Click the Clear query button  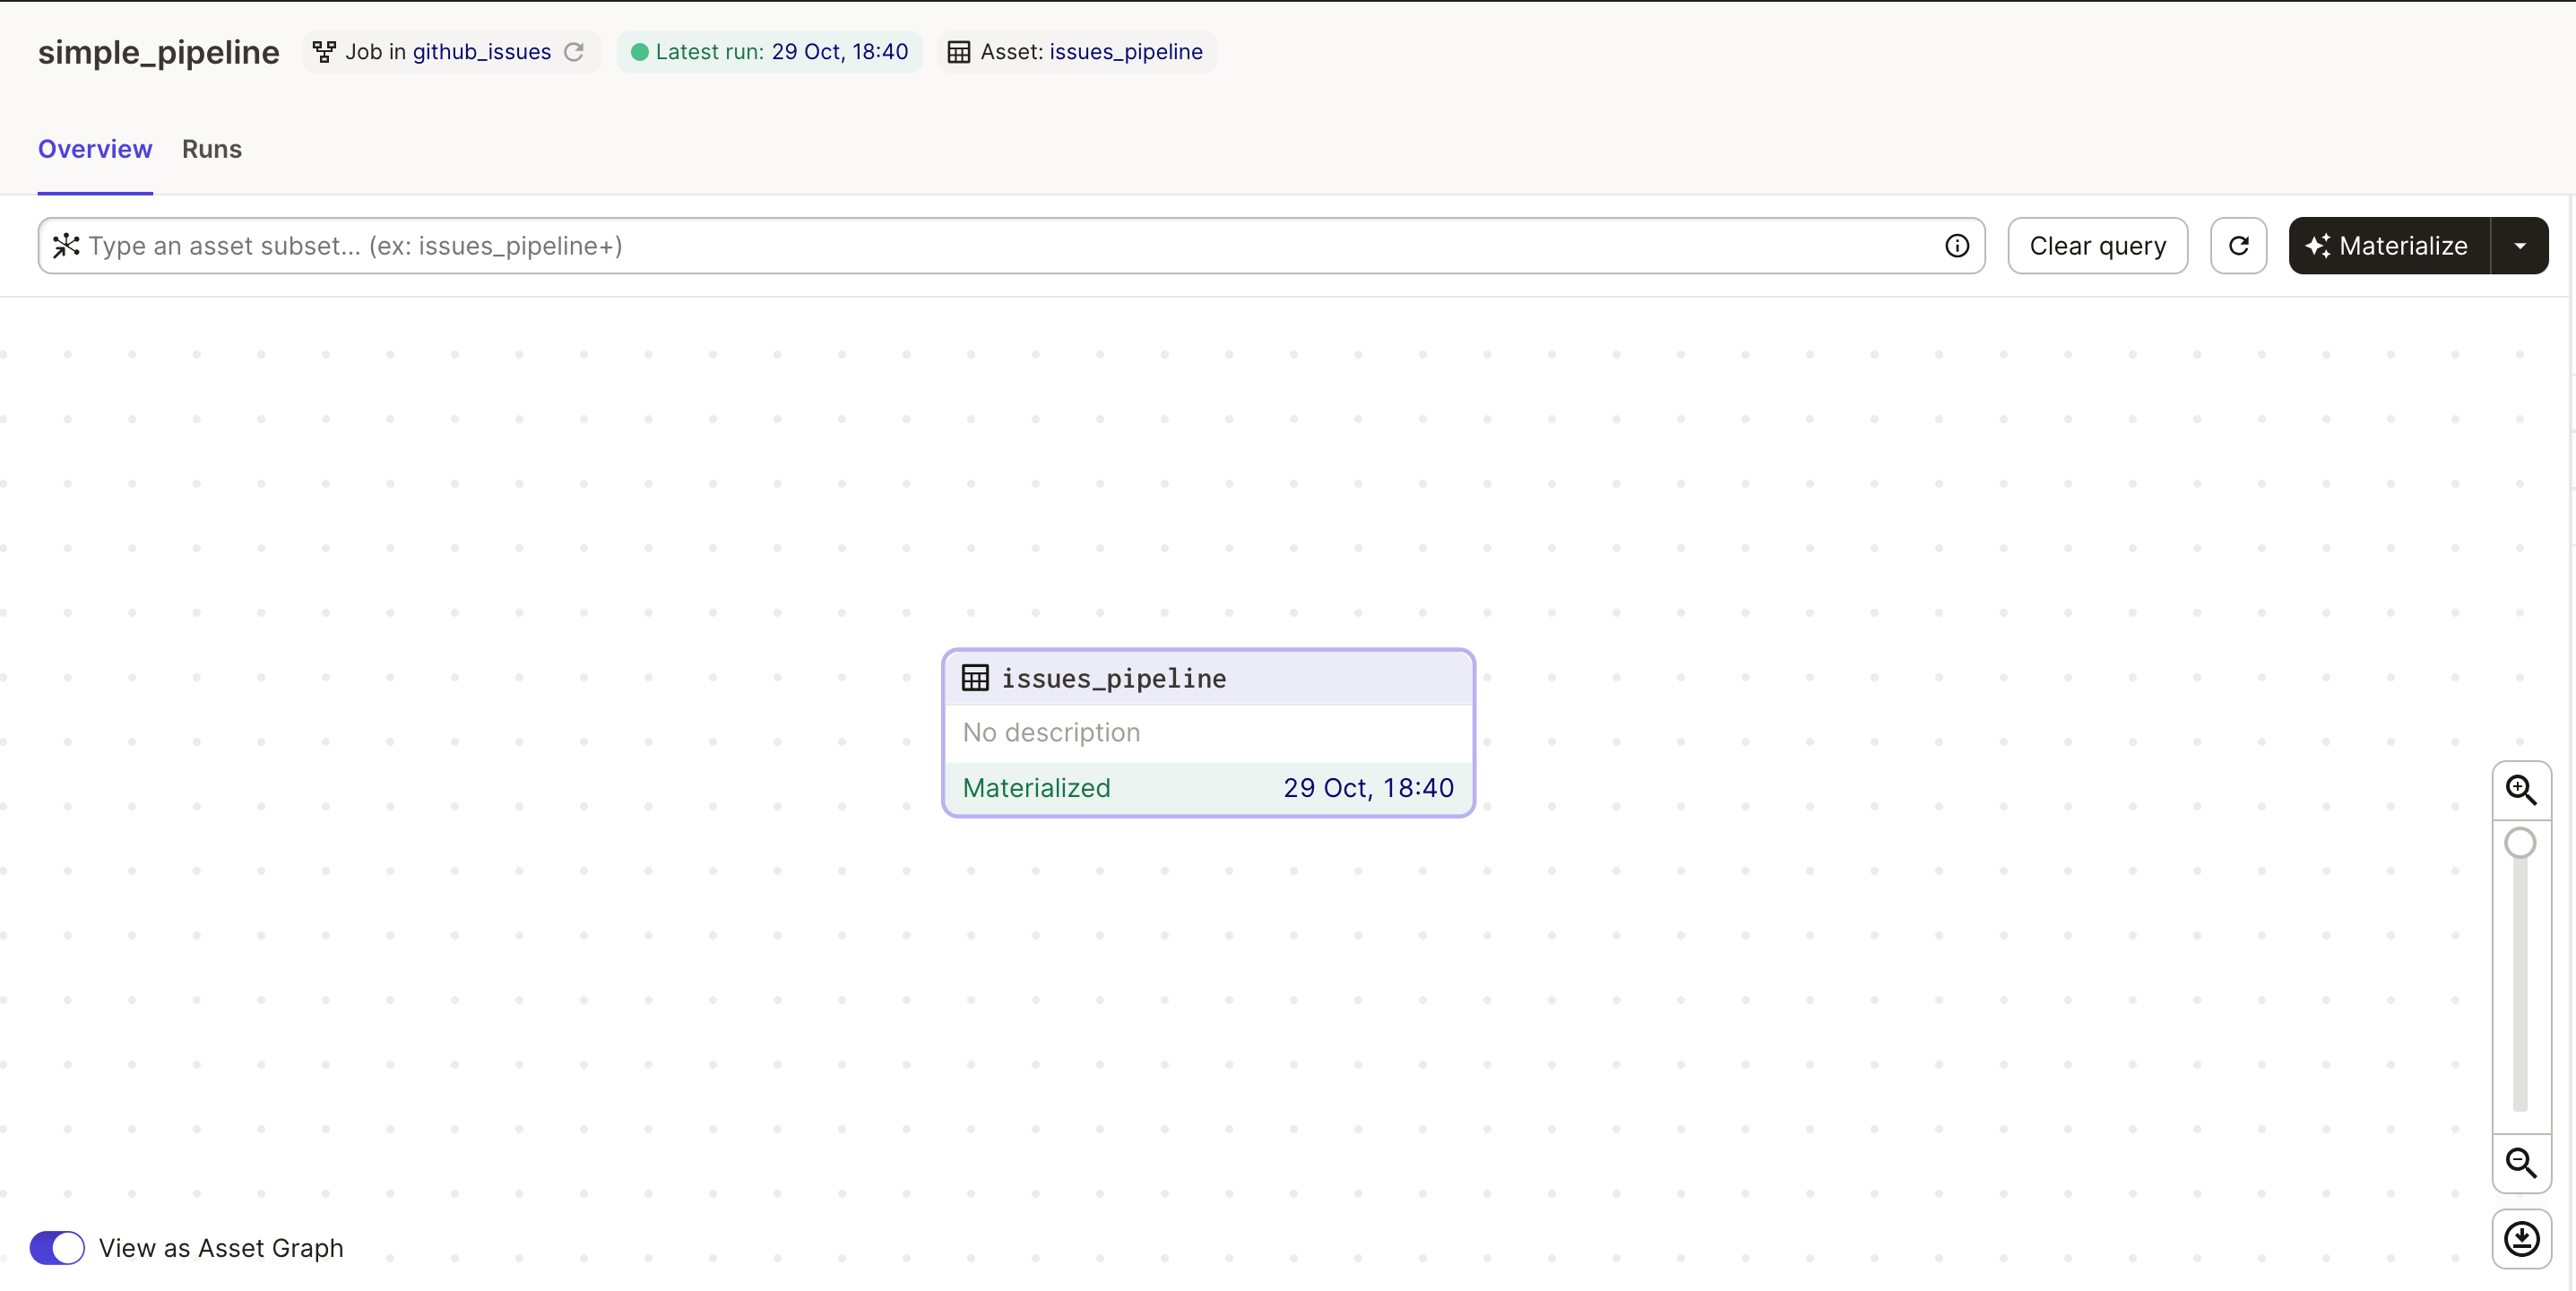(x=2098, y=246)
